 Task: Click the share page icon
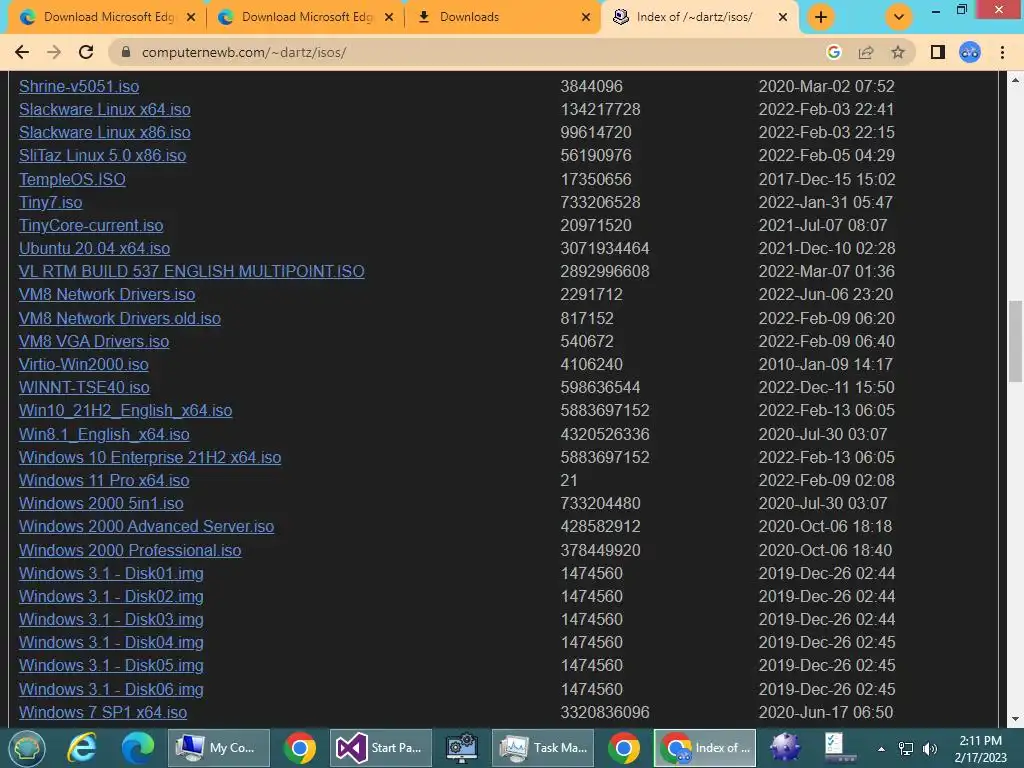[x=866, y=52]
